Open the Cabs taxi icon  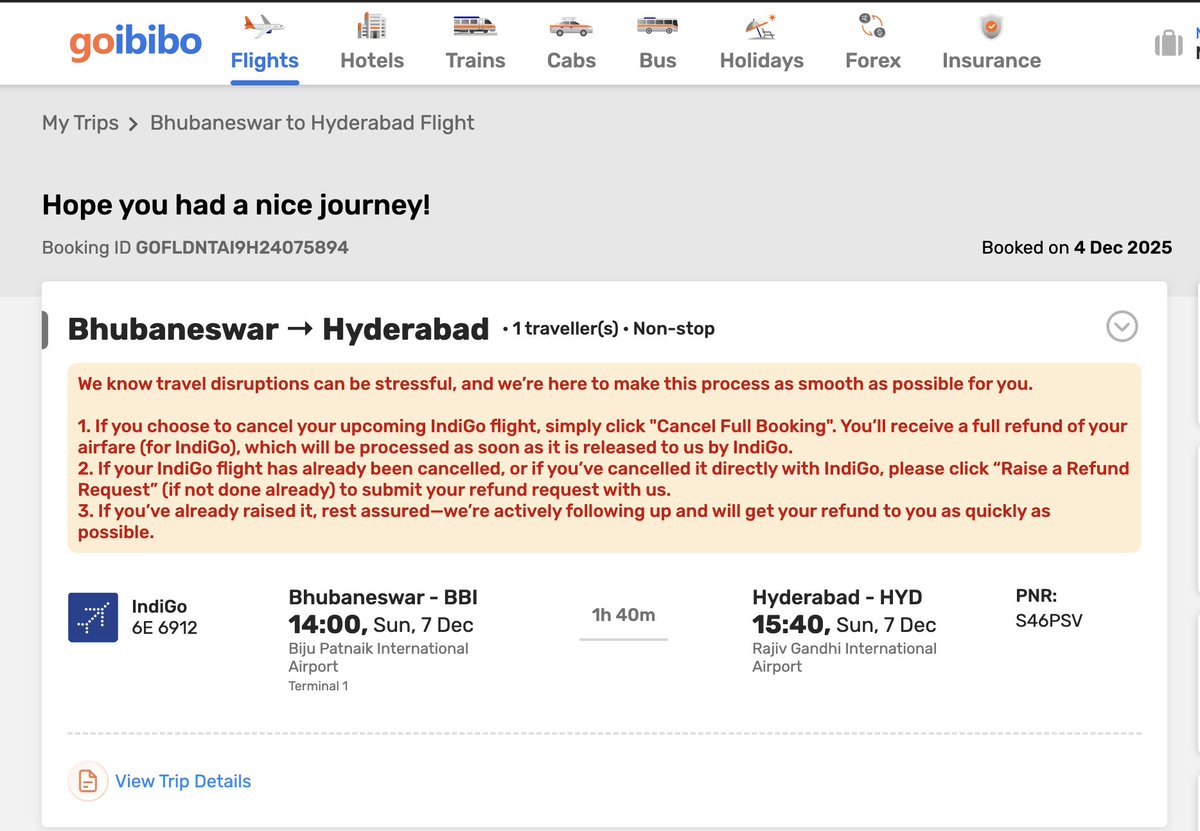pyautogui.click(x=571, y=26)
